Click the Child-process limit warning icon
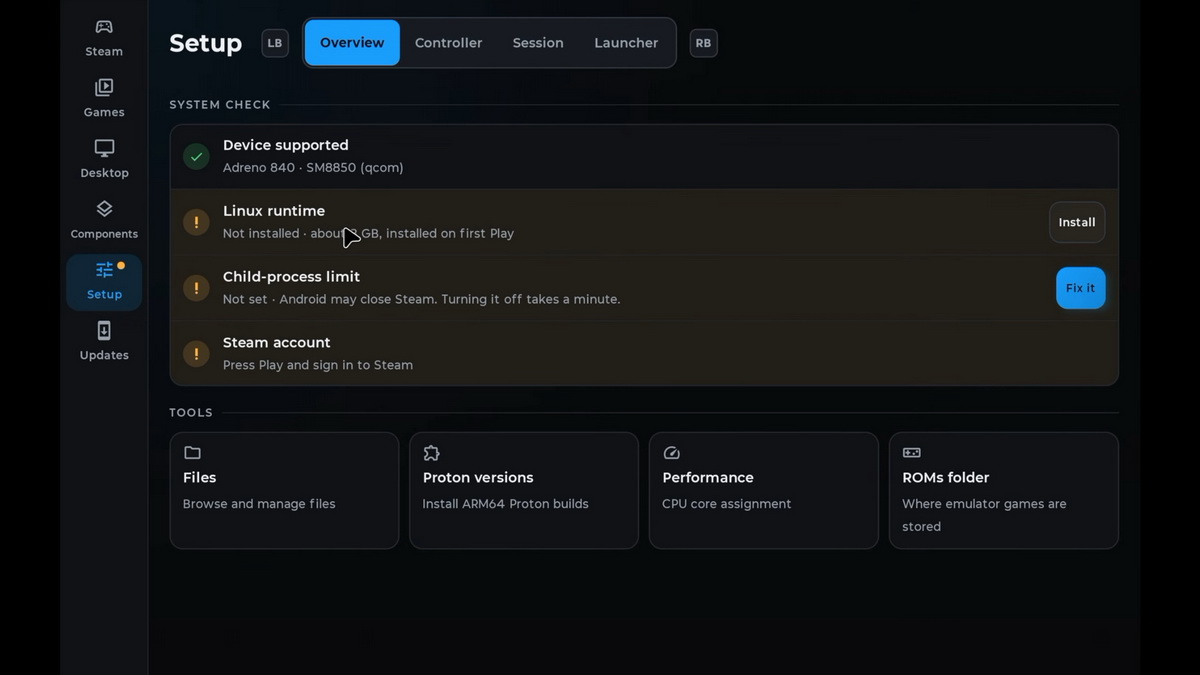The height and width of the screenshot is (675, 1200). click(196, 288)
